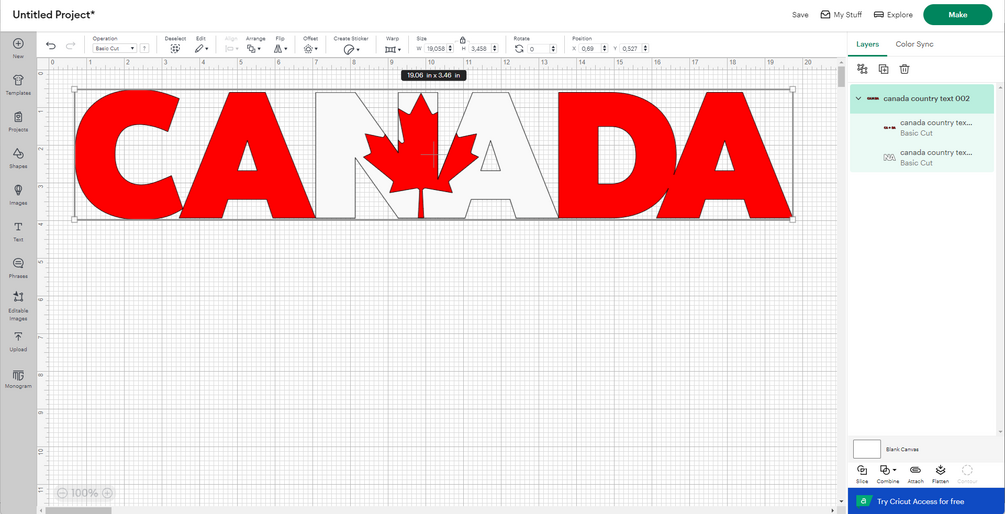Open the Arrange dropdown
Screen dimensions: 1005x514
click(254, 48)
